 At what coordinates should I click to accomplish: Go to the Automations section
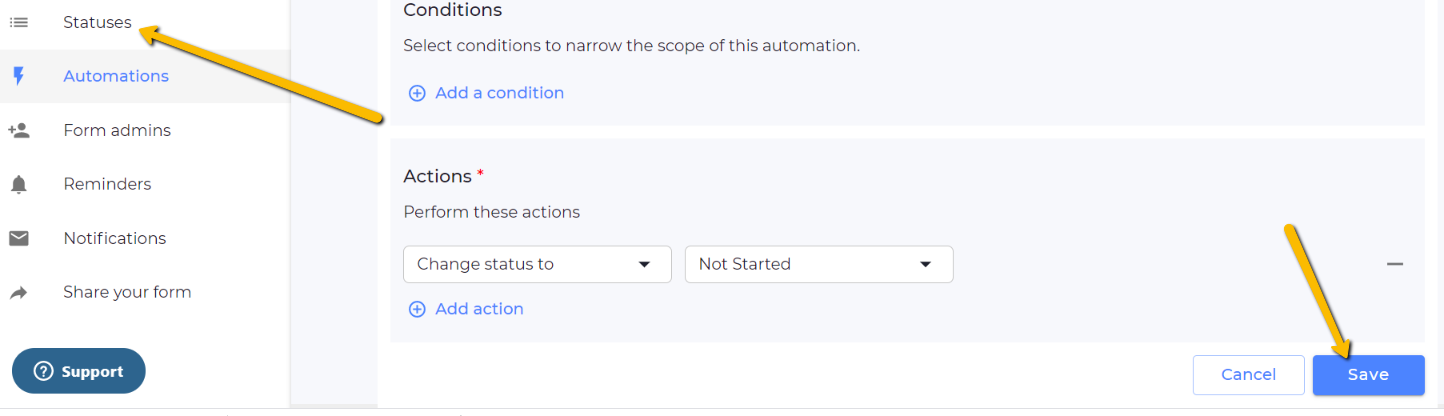pyautogui.click(x=116, y=76)
